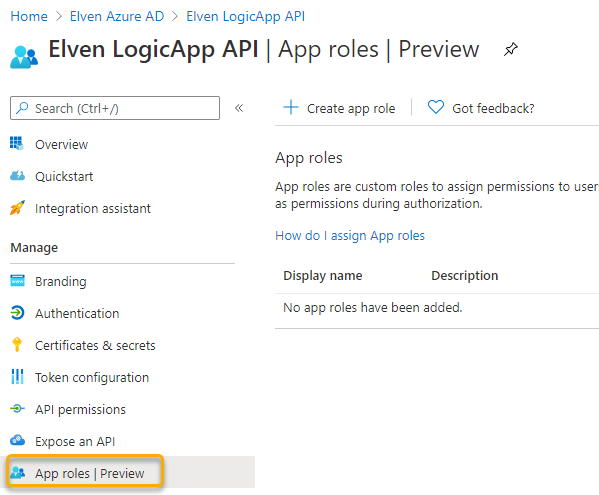Click the Search (Ctrl+/) input field
Viewport: 599px width, 495px height.
[x=115, y=108]
